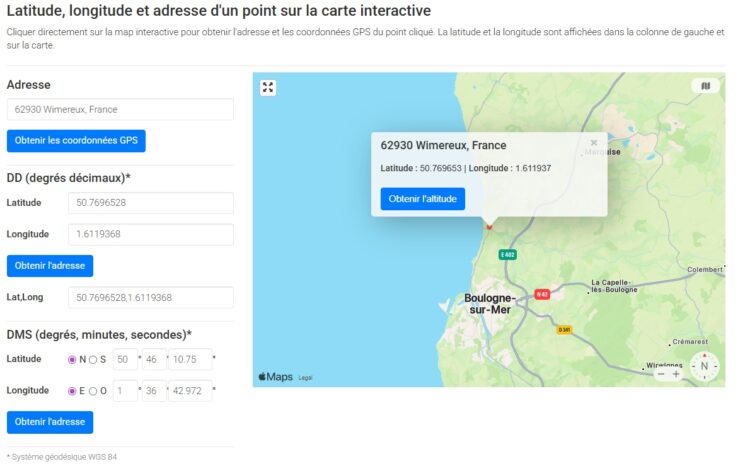Screen dimensions: 750x464
Task: Open the Legal link on map
Action: (x=305, y=378)
